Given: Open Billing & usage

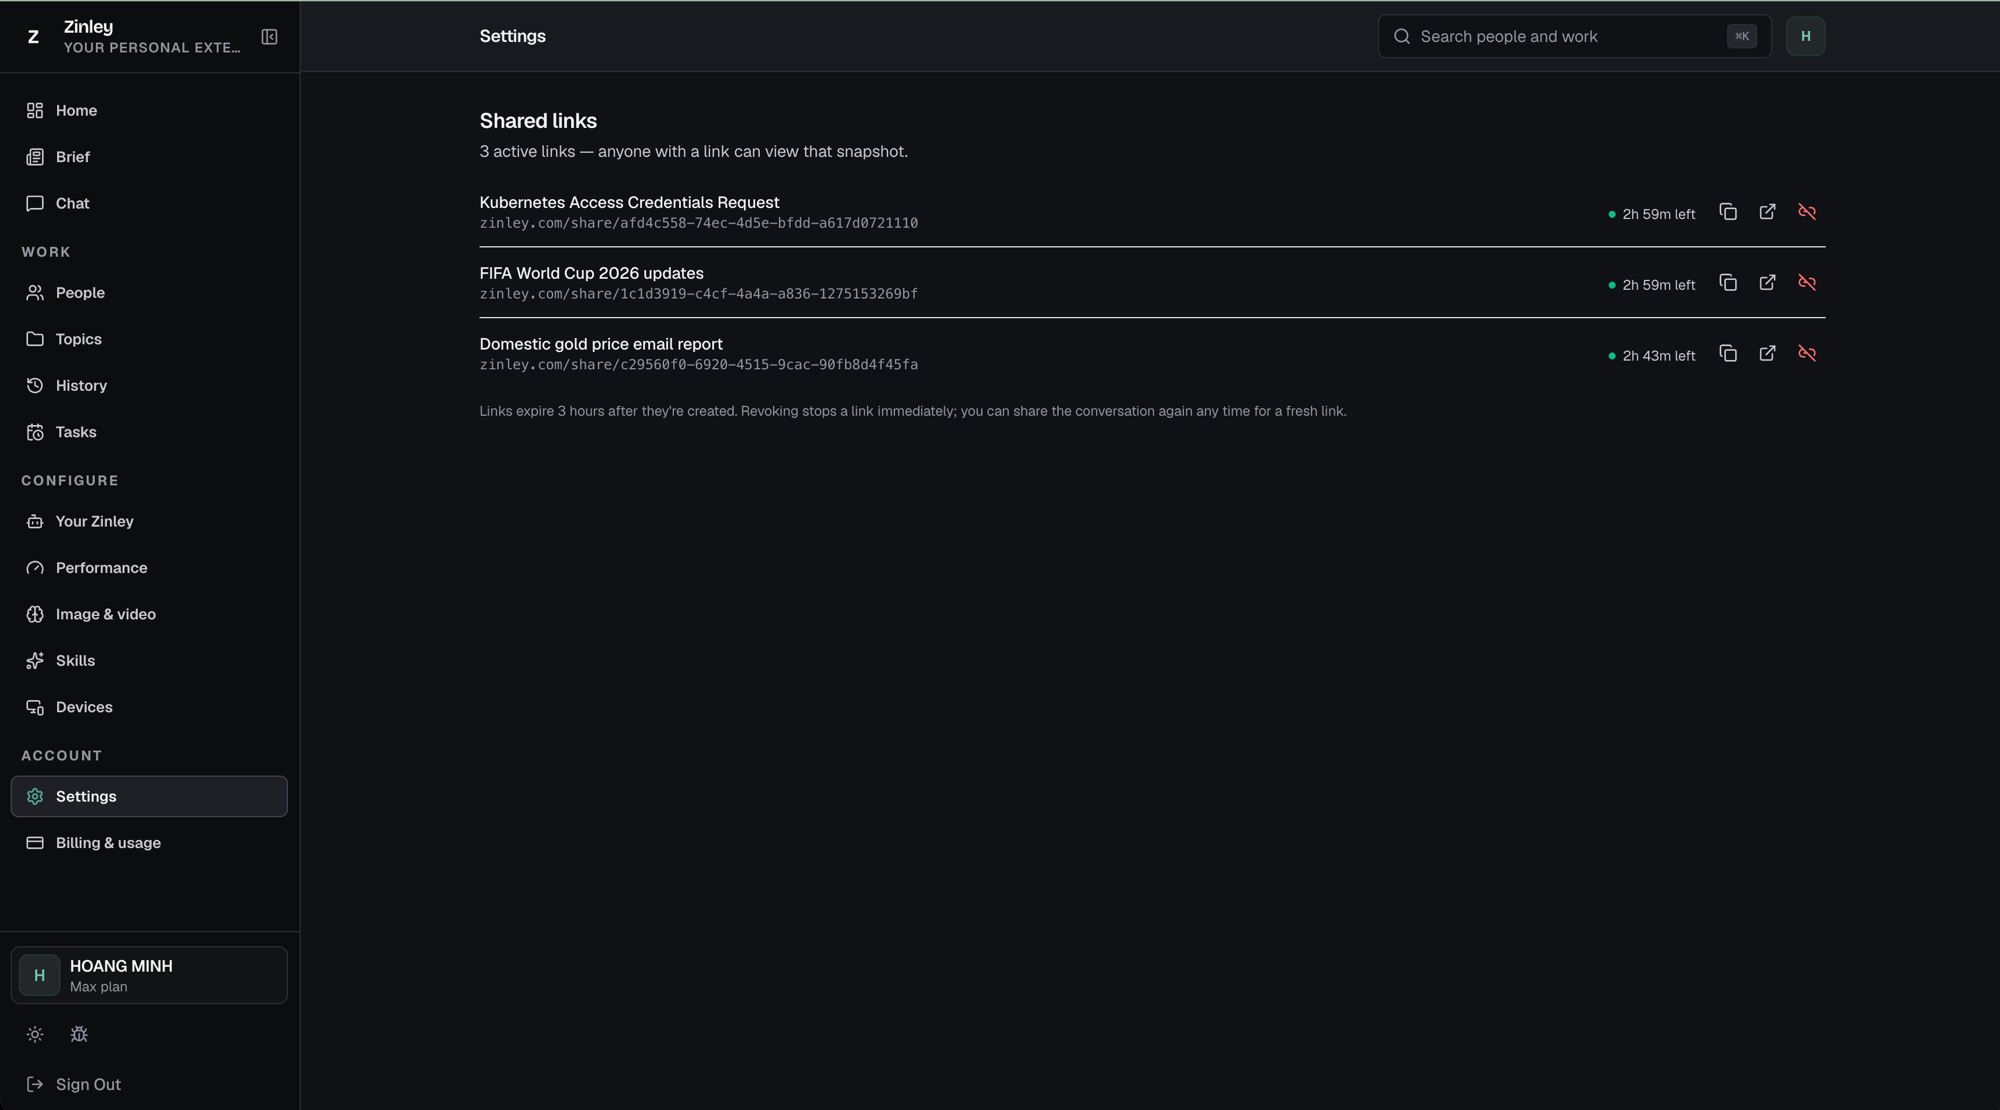Looking at the screenshot, I should pos(149,843).
